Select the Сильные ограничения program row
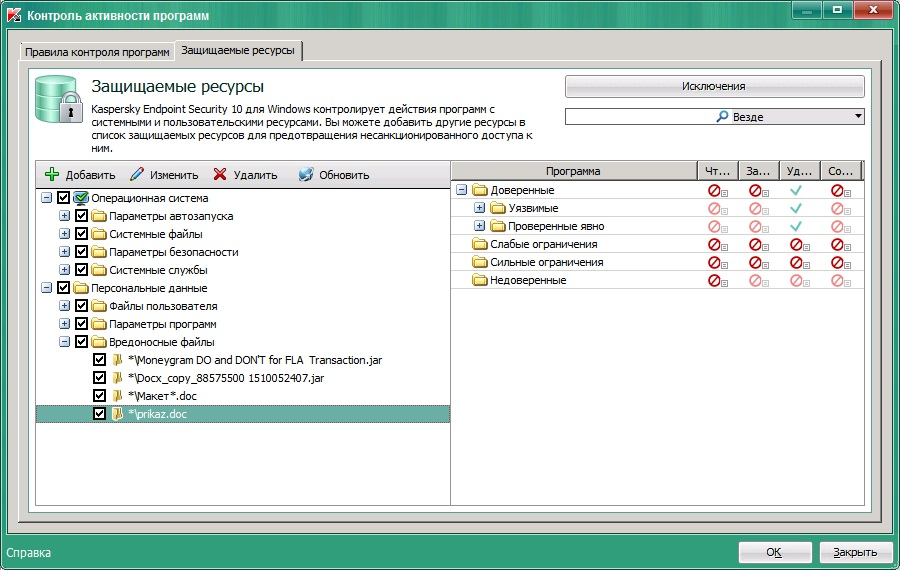Image resolution: width=900 pixels, height=570 pixels. (x=657, y=262)
